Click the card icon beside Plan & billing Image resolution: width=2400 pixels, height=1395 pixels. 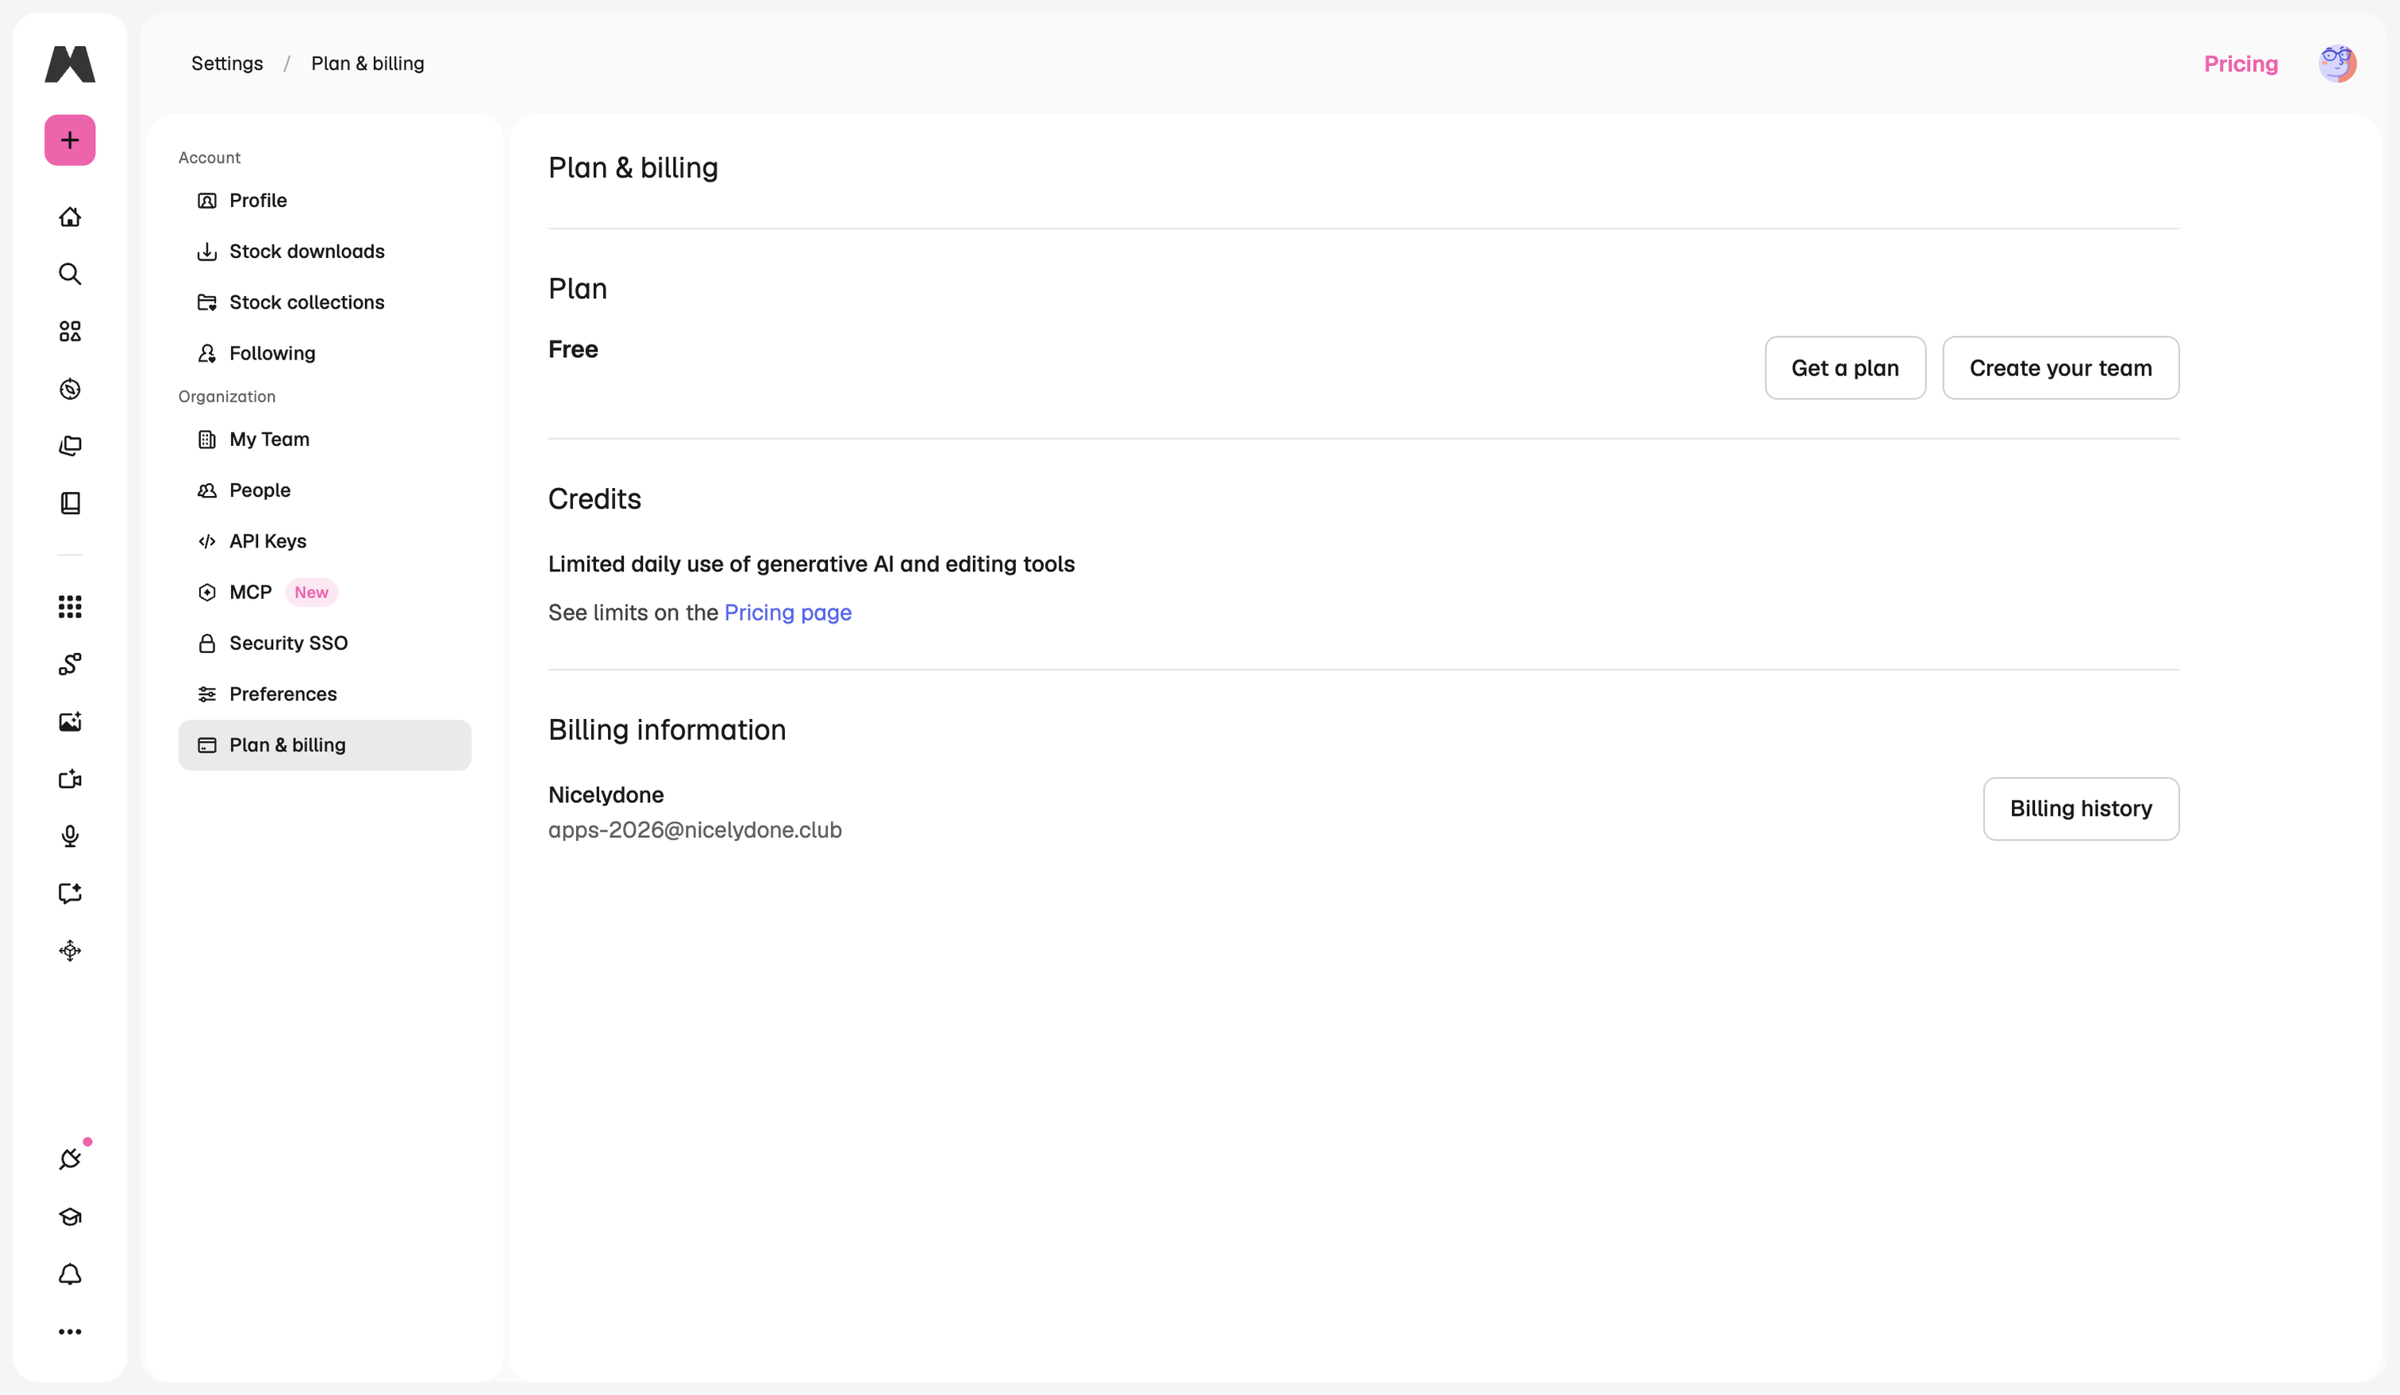(x=207, y=745)
